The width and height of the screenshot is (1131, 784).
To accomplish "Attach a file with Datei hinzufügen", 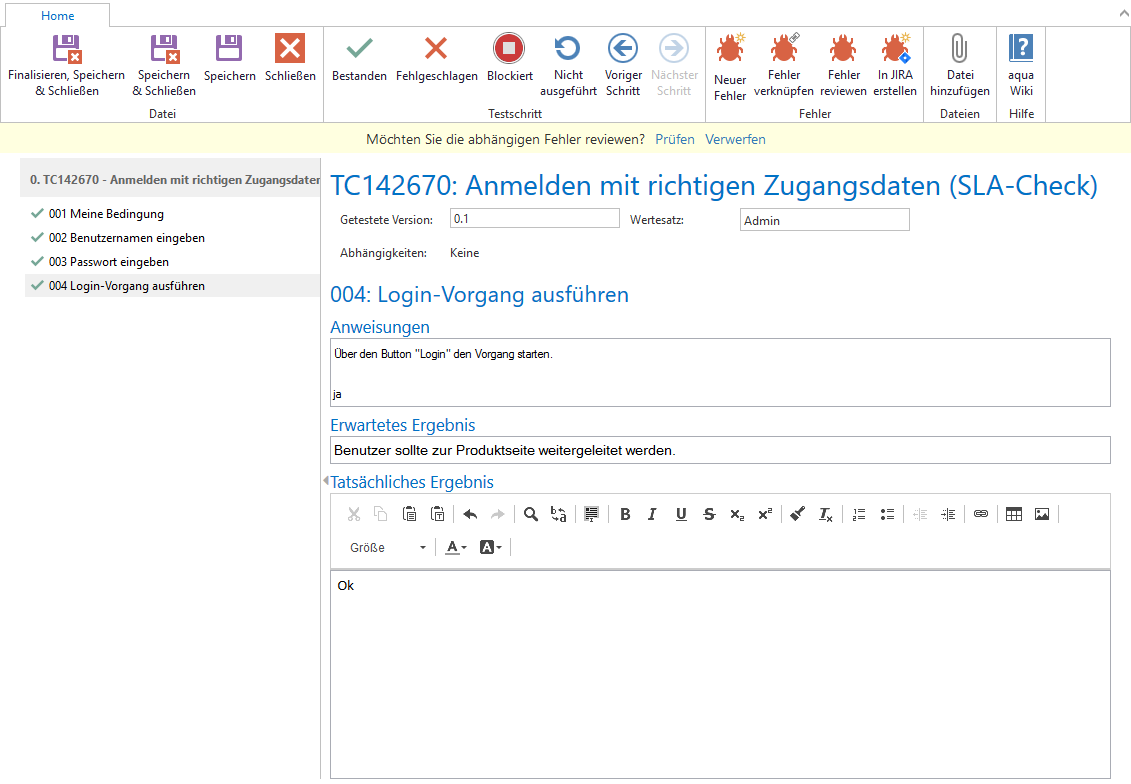I will click(959, 49).
